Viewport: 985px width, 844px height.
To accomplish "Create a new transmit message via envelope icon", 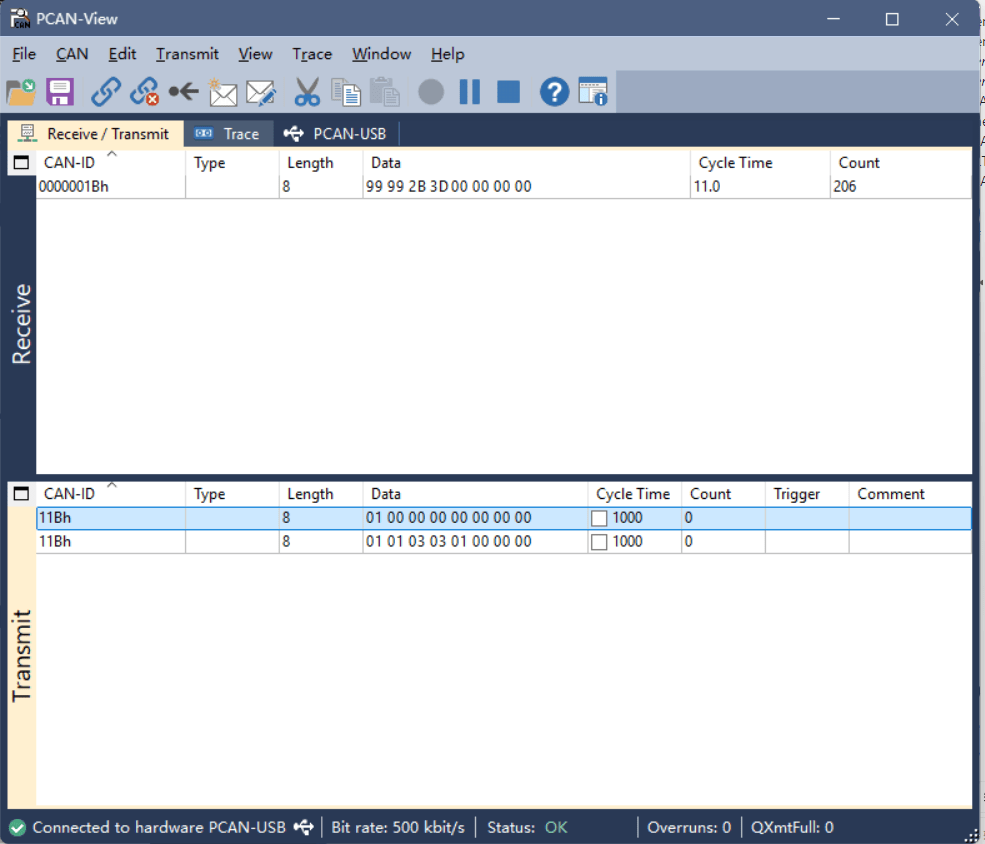I will (x=222, y=93).
